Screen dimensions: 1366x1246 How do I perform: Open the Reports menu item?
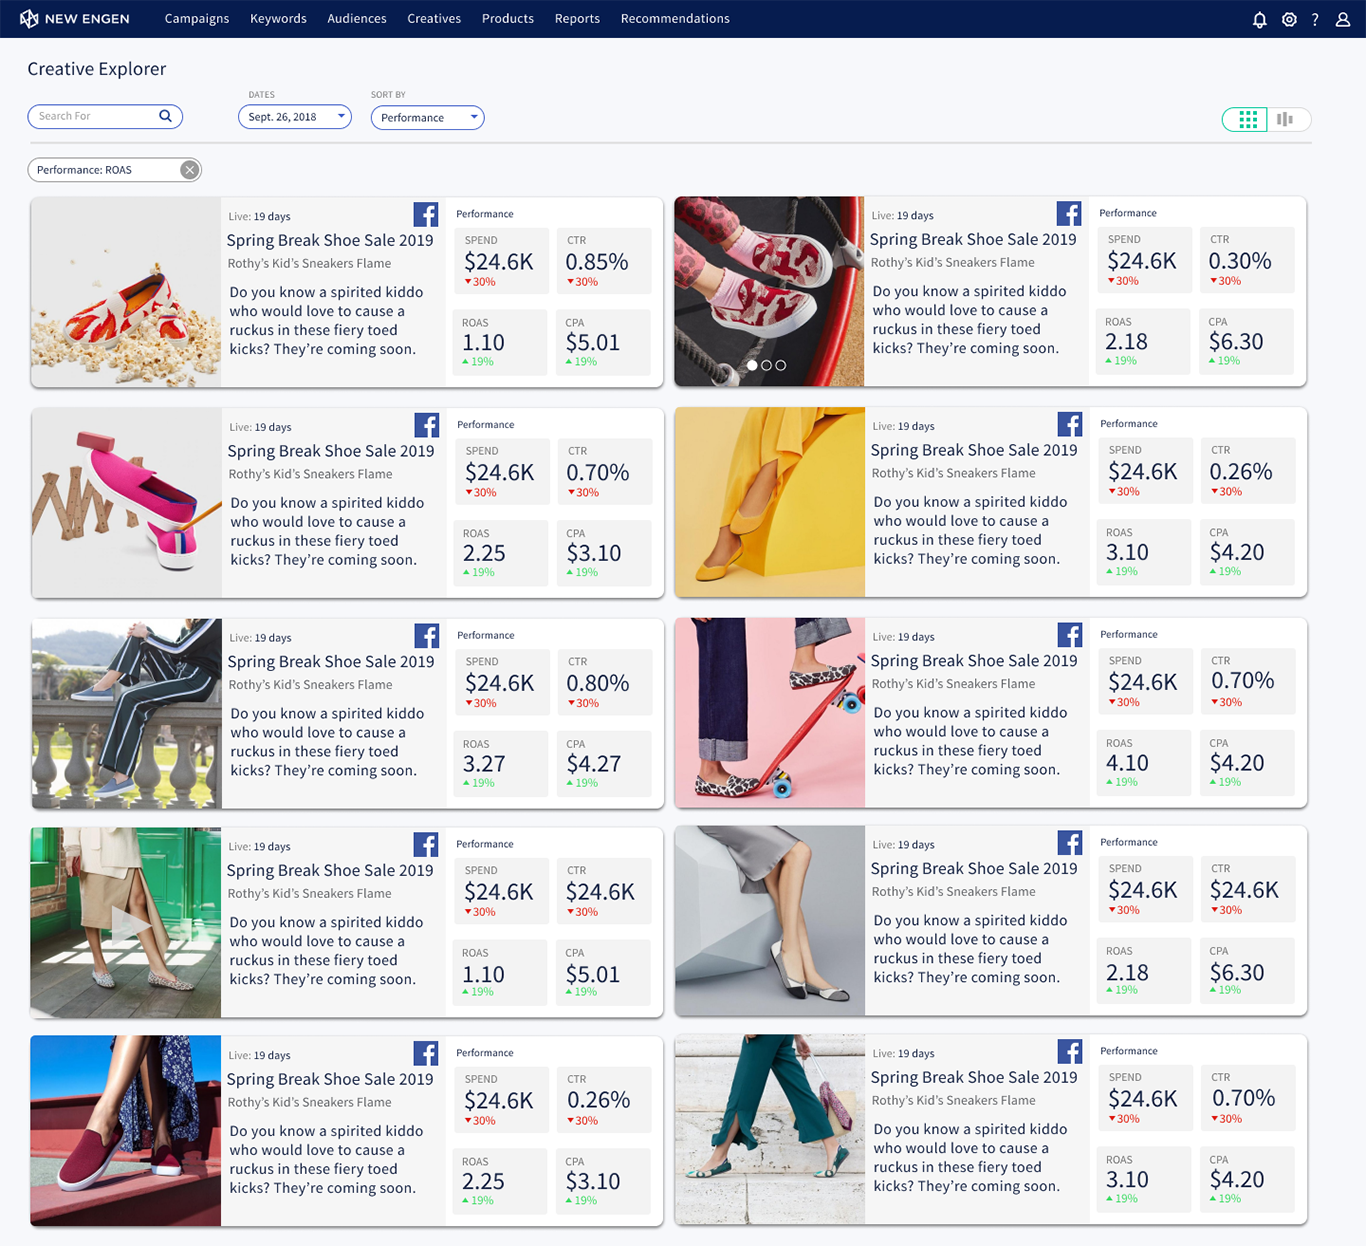click(x=577, y=19)
